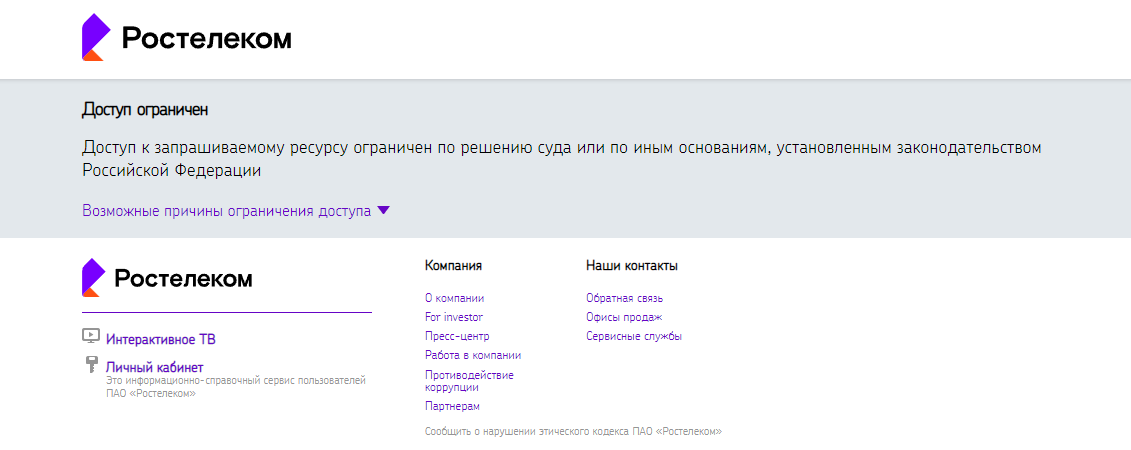1131x450 pixels.
Task: Click the Доступ ограничен heading
Action: (145, 110)
